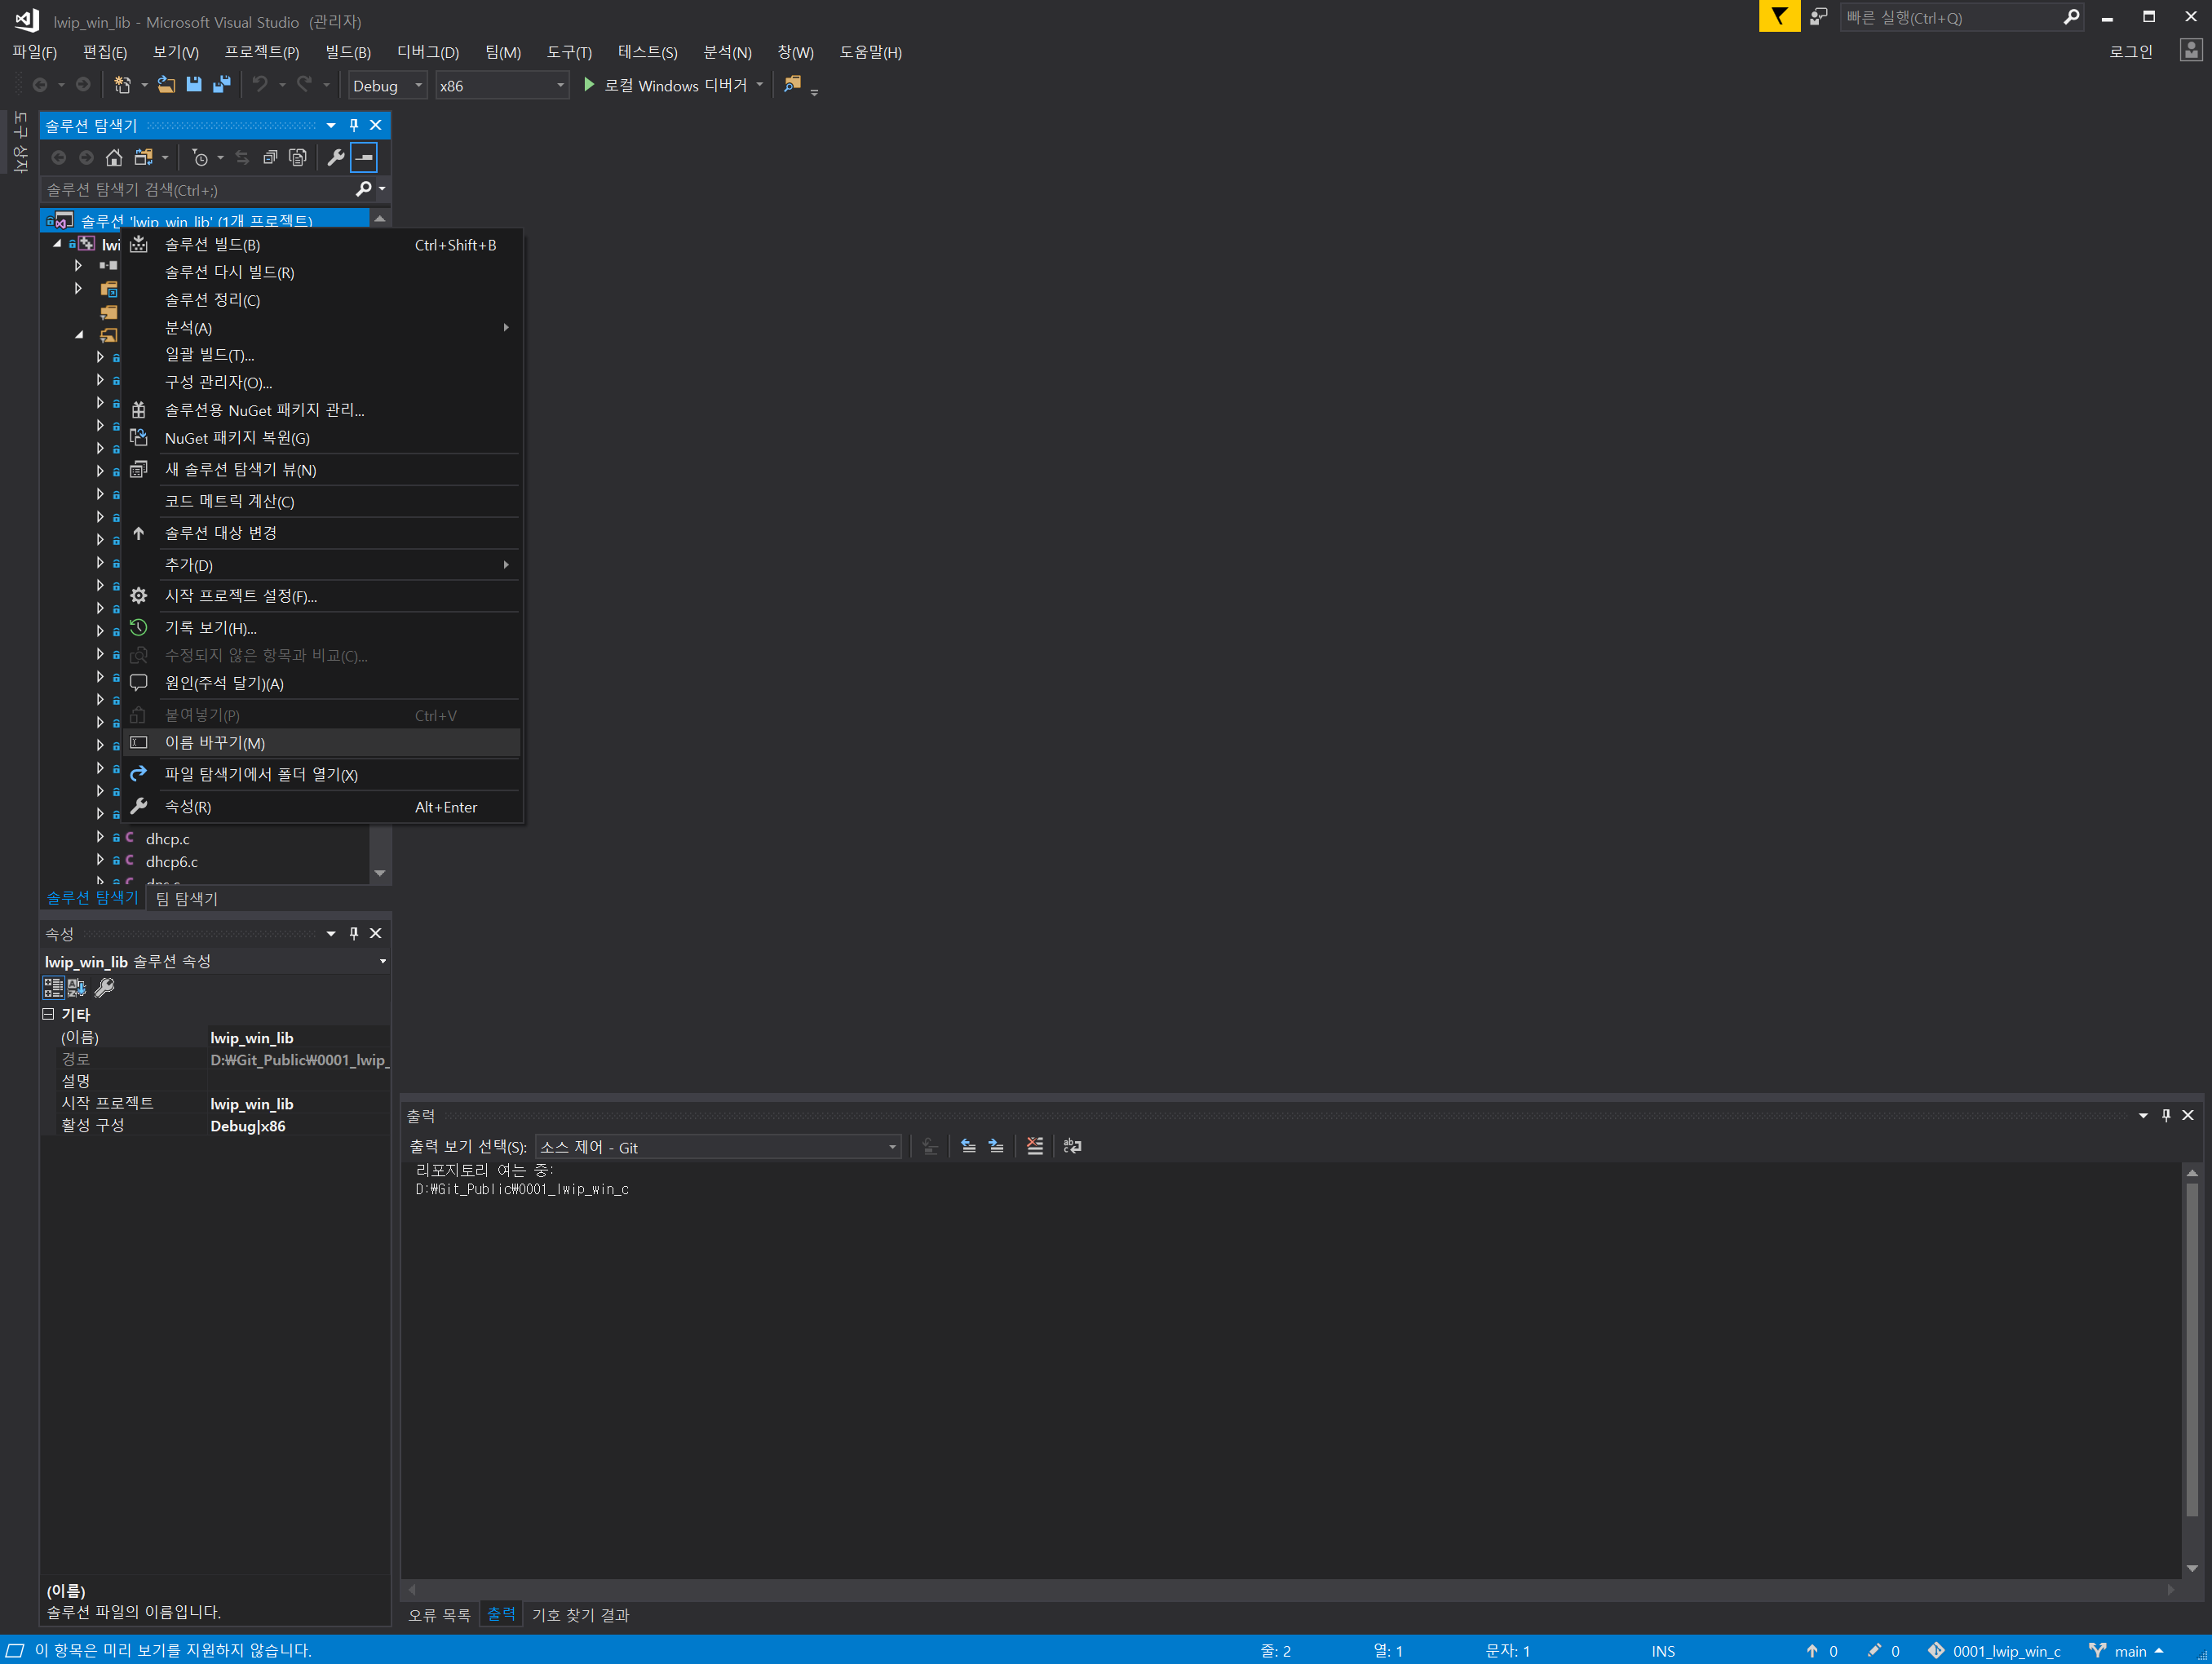Click the main branch indicator in status bar
2212x1664 pixels.
click(x=2127, y=1651)
